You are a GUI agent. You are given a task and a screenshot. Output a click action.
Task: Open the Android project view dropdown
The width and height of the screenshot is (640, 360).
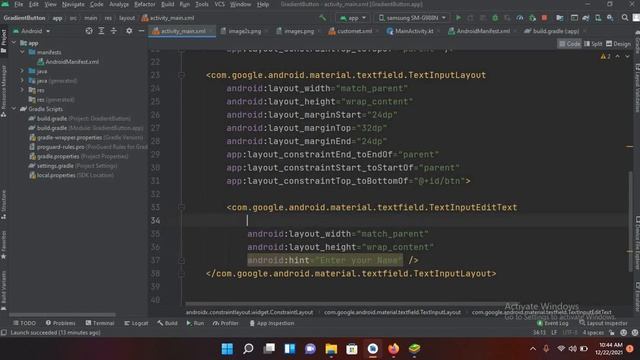[x=31, y=31]
